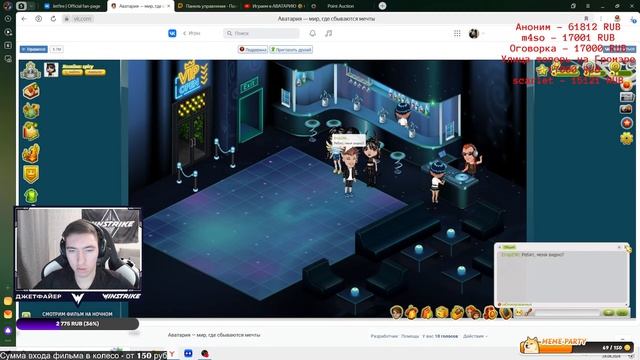Switch to Point Auction browser tab
640x360 pixels.
click(x=340, y=6)
